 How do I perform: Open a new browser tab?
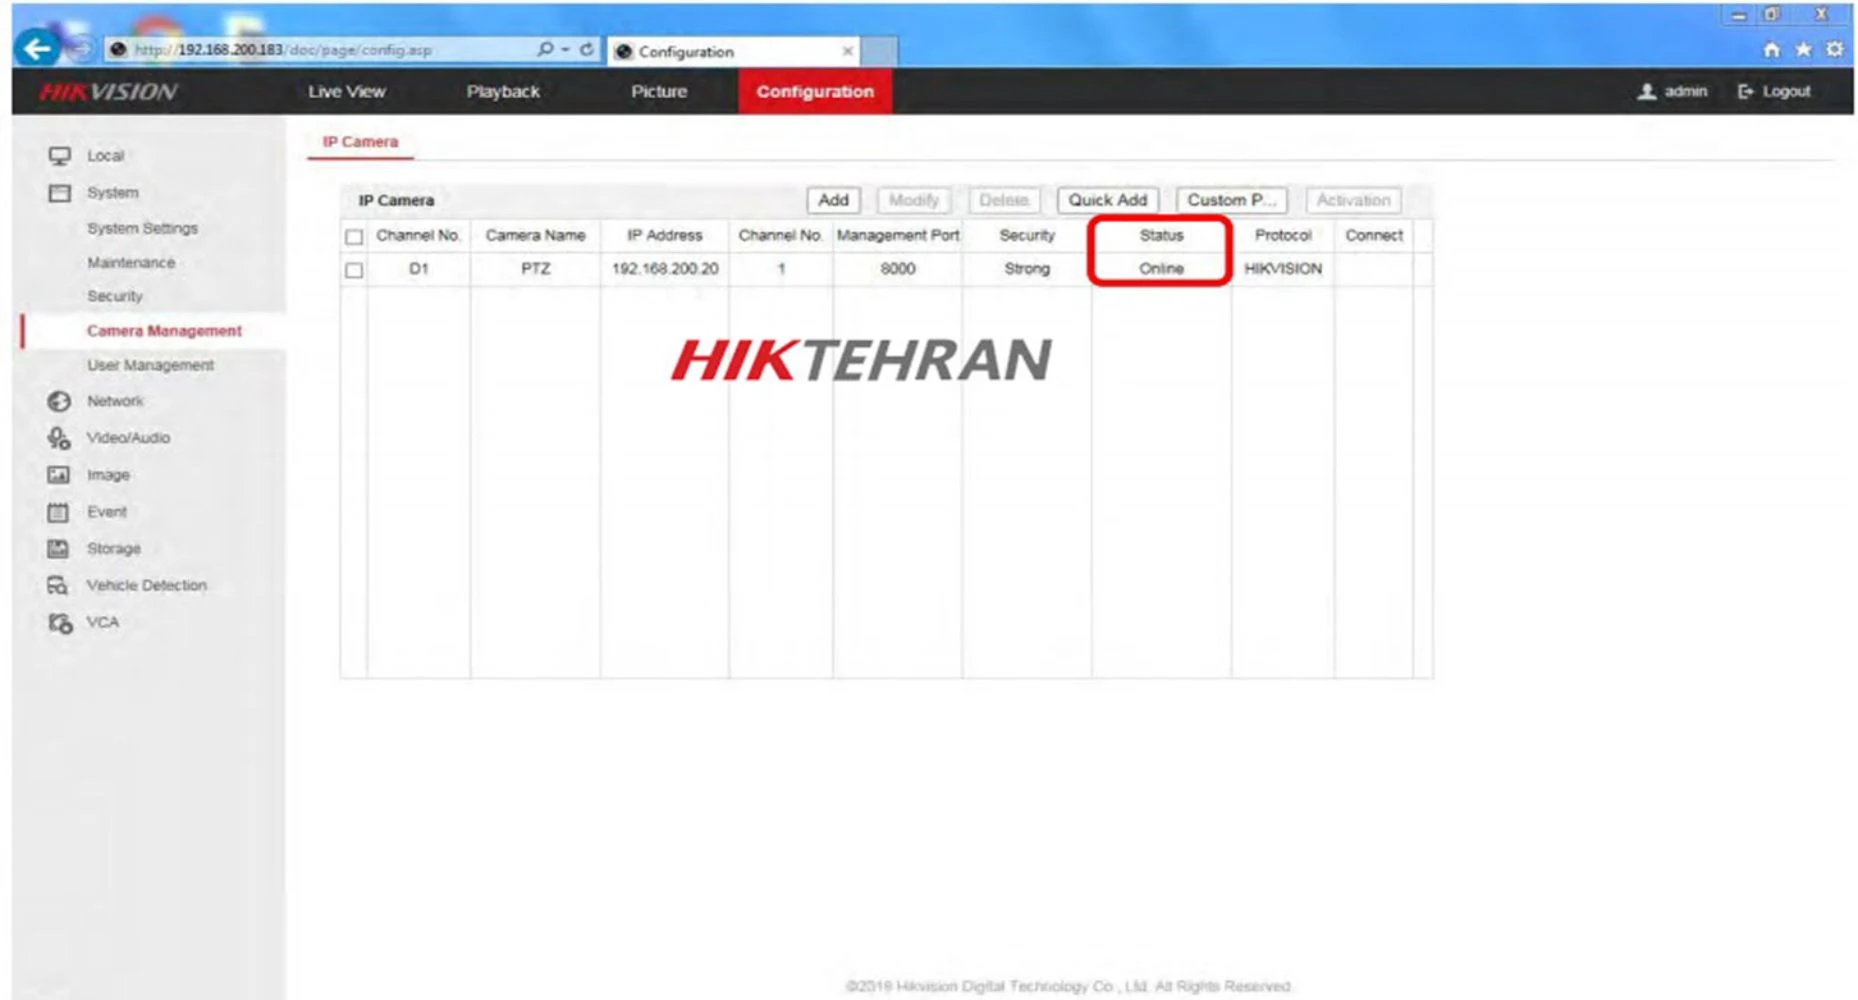(x=879, y=51)
